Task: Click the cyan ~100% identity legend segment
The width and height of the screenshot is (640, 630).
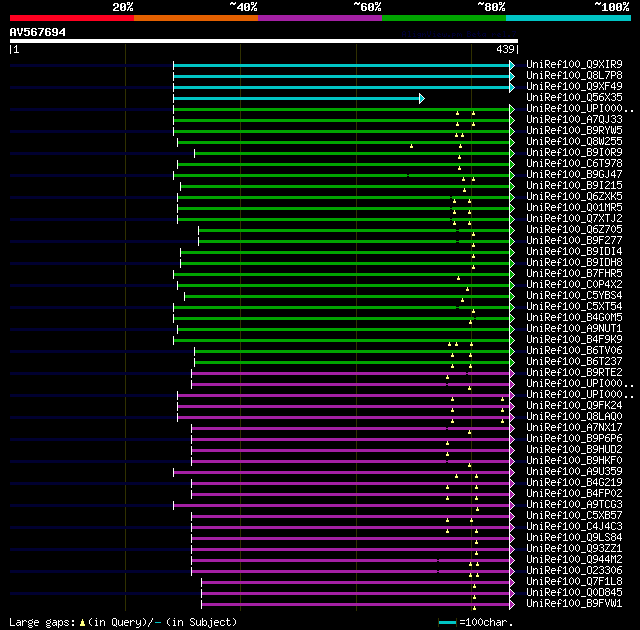Action: pos(569,18)
